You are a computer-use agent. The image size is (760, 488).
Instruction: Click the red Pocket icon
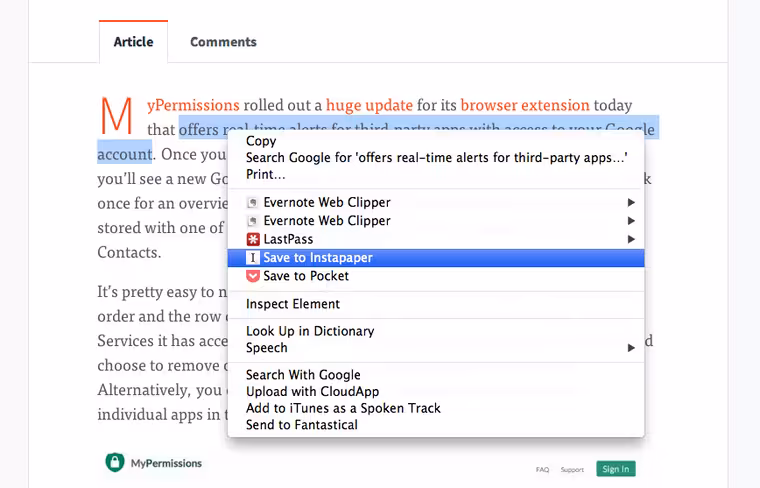click(x=253, y=276)
